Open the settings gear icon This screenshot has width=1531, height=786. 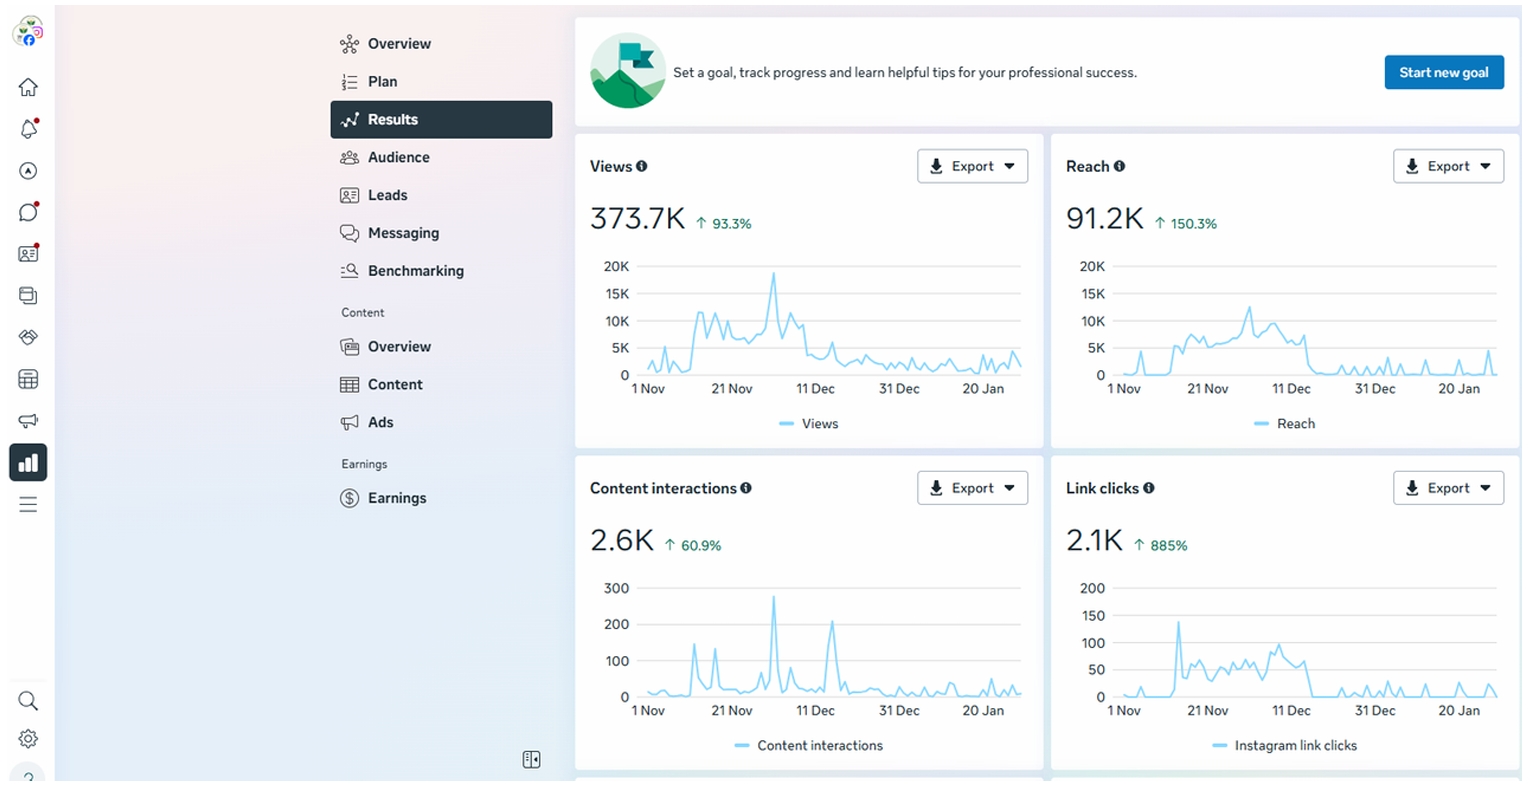click(x=28, y=739)
